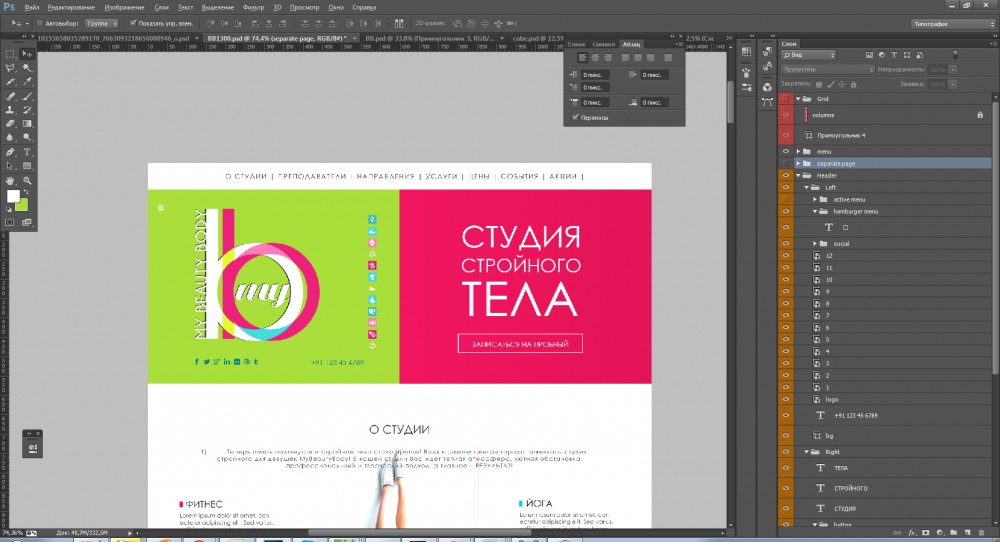The height and width of the screenshot is (542, 1000).
Task: Switch to the Символ tab
Action: point(603,44)
